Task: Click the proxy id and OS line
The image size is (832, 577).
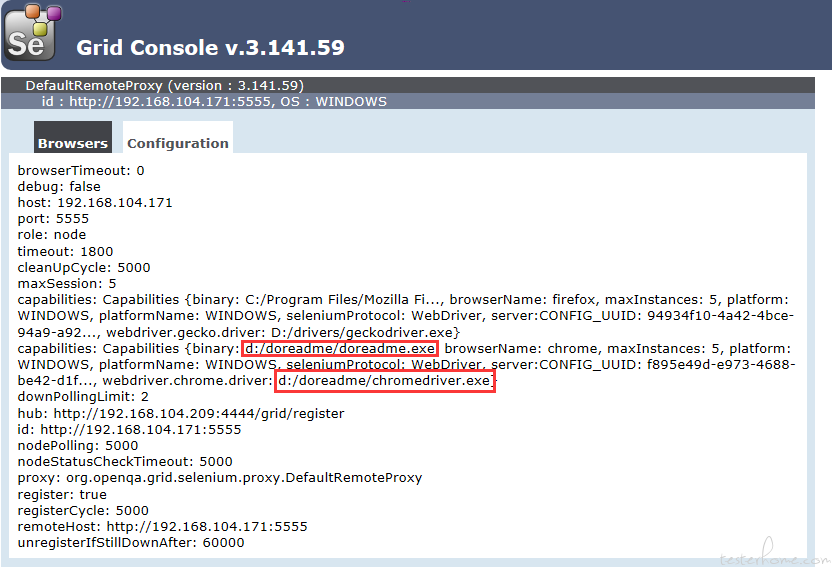Action: click(214, 101)
